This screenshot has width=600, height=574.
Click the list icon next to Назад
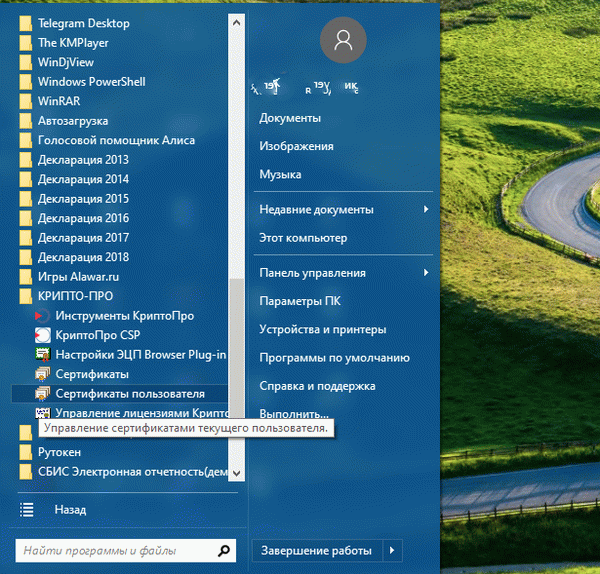click(x=26, y=510)
